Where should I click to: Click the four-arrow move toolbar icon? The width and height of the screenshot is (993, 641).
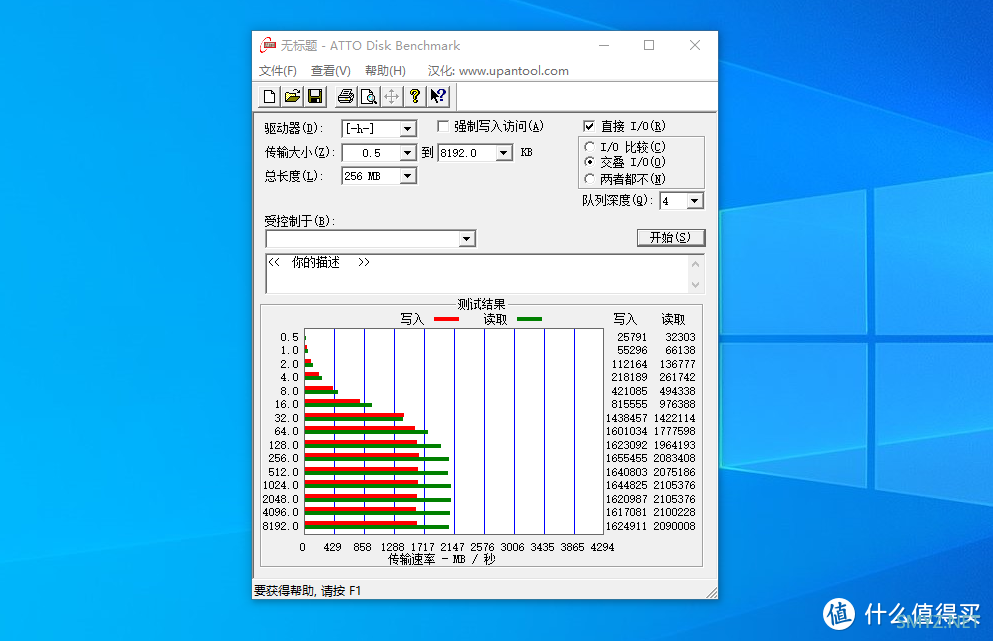[391, 96]
